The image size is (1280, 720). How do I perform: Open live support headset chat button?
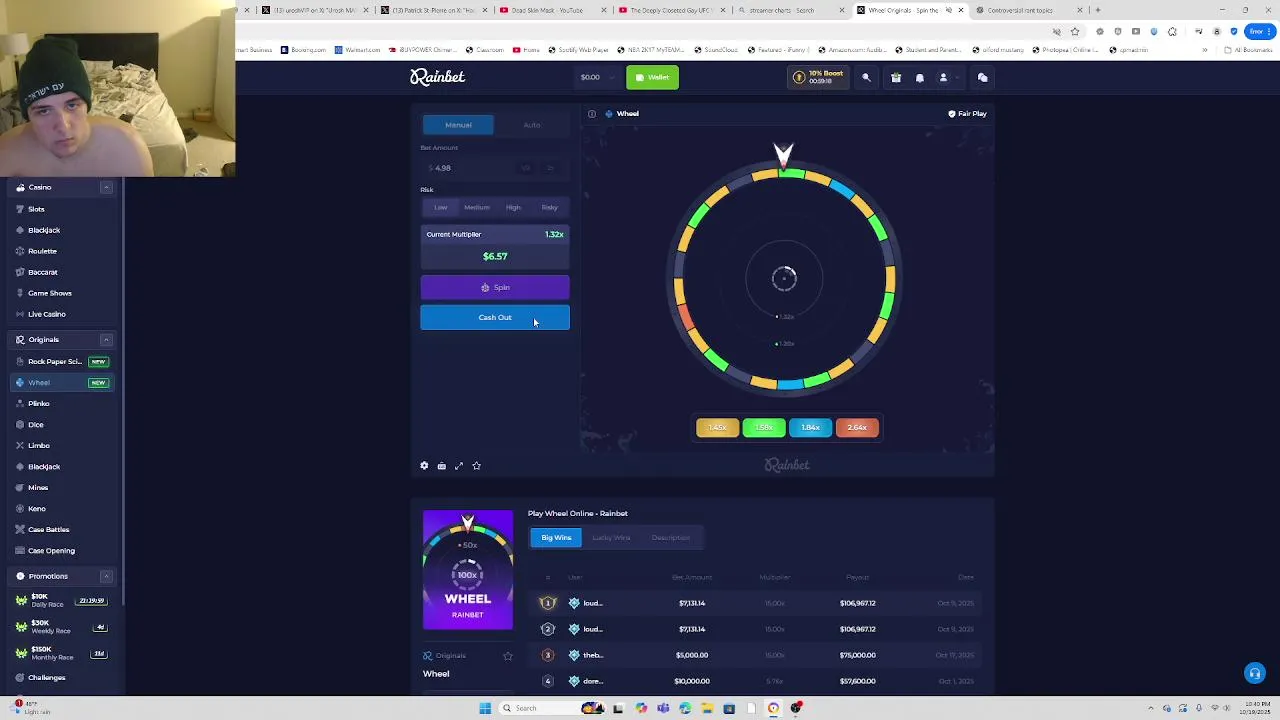1254,673
